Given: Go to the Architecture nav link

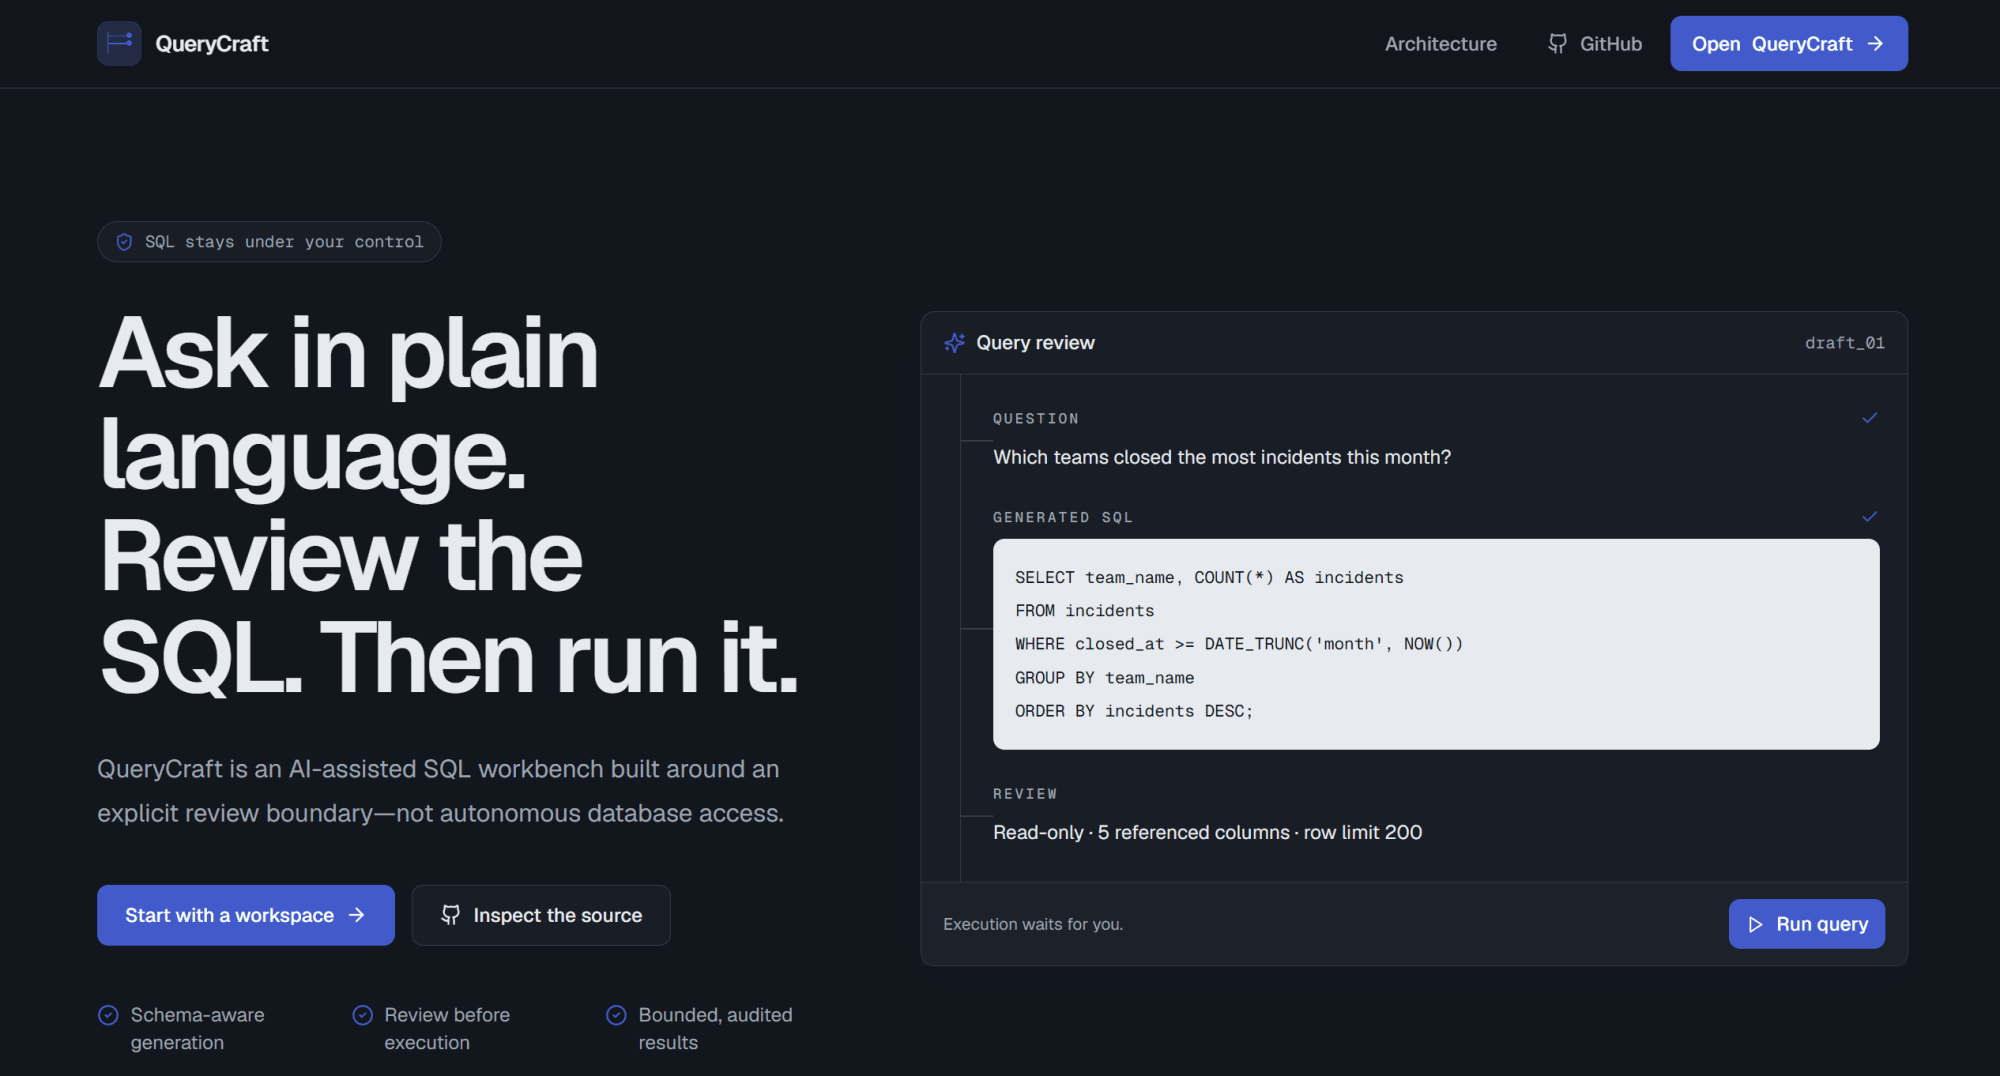Looking at the screenshot, I should tap(1441, 44).
